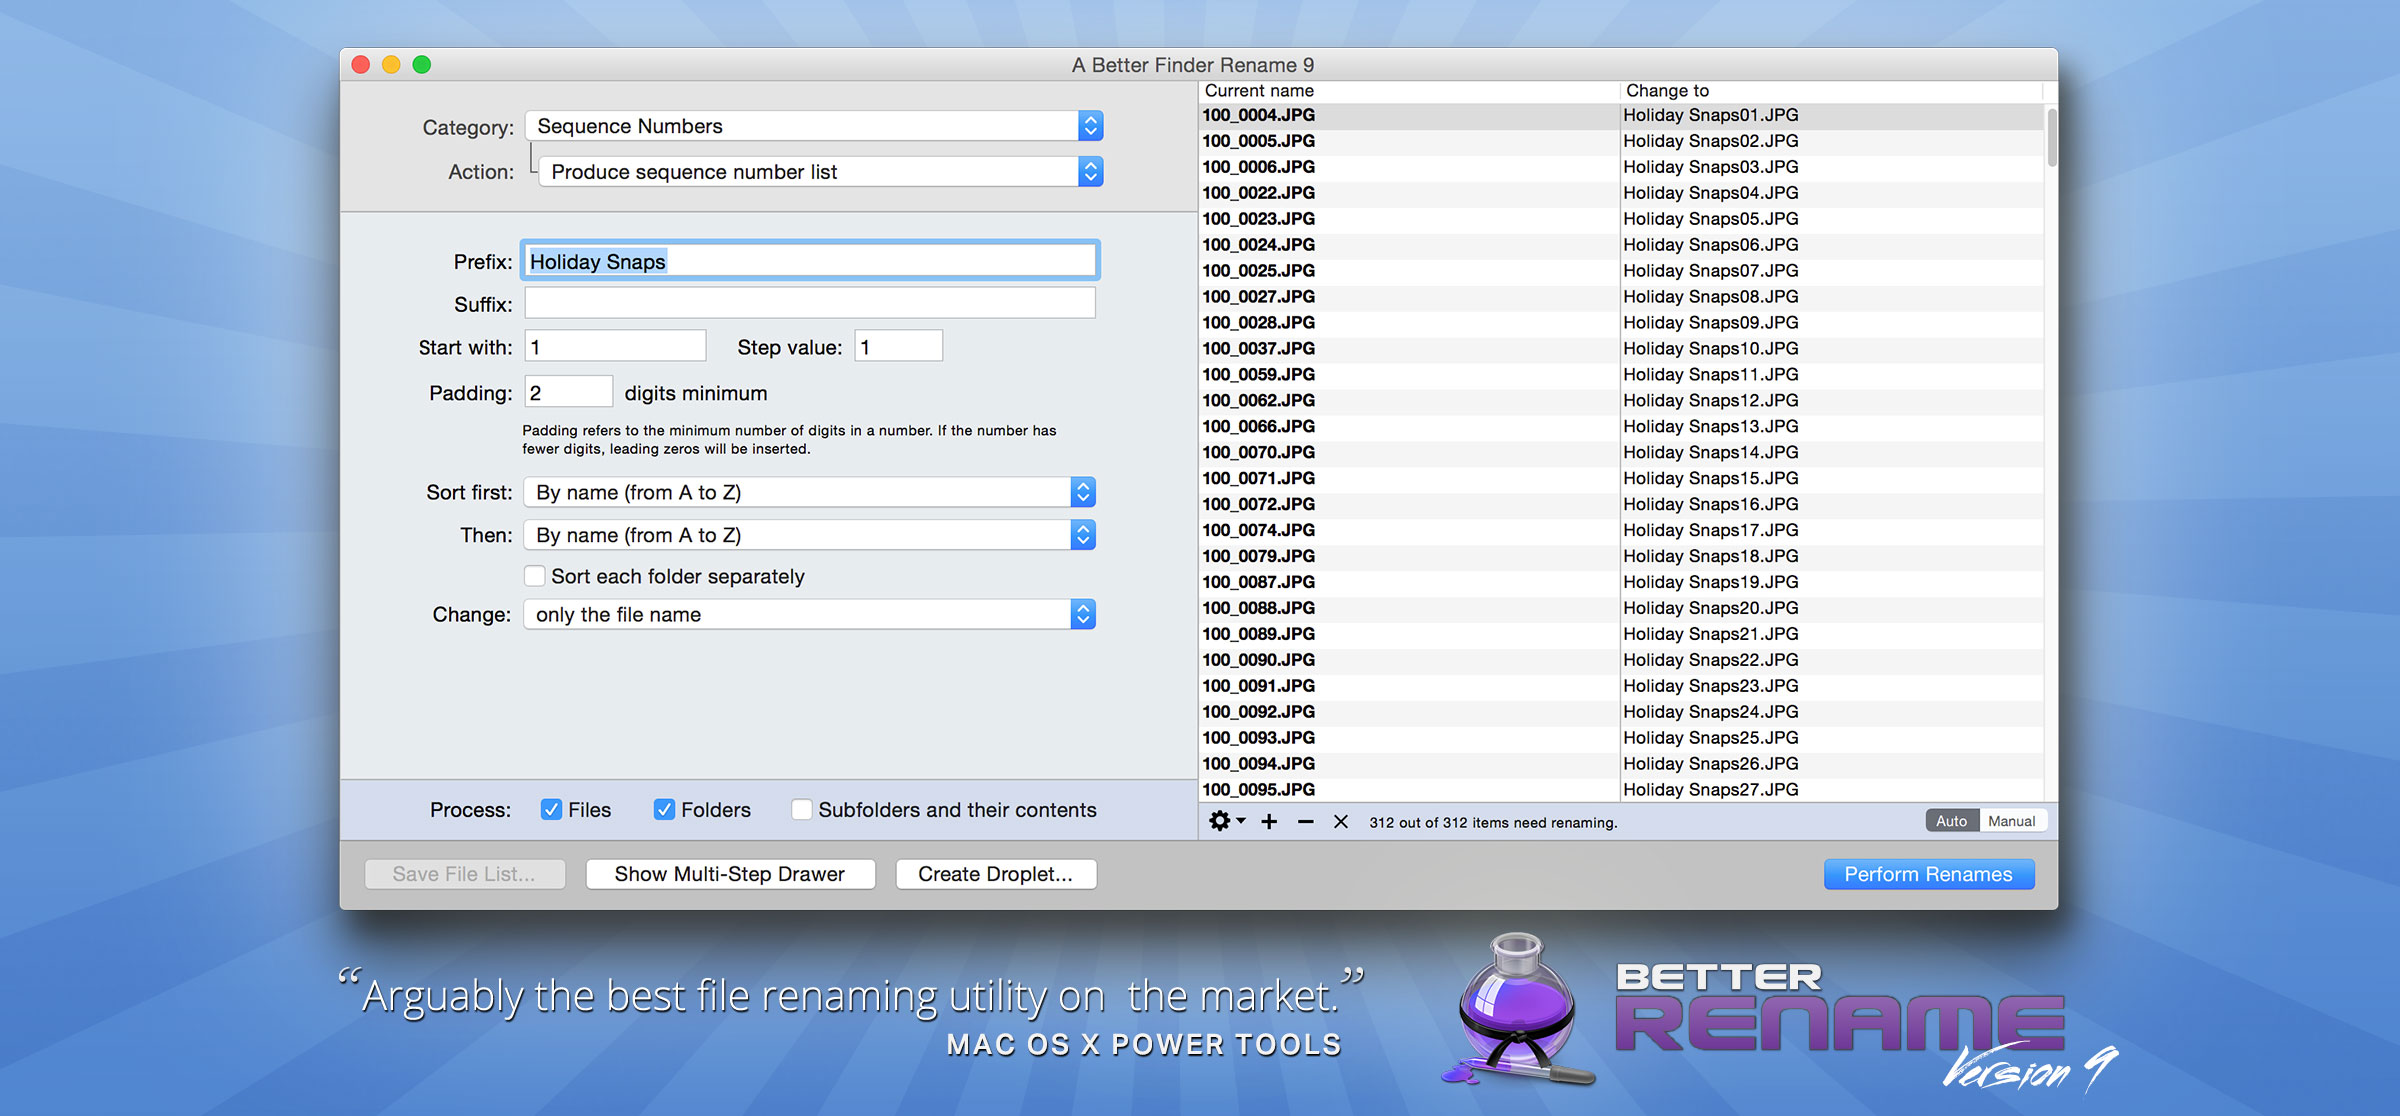Click the green zoom window button
The width and height of the screenshot is (2400, 1116).
click(422, 64)
